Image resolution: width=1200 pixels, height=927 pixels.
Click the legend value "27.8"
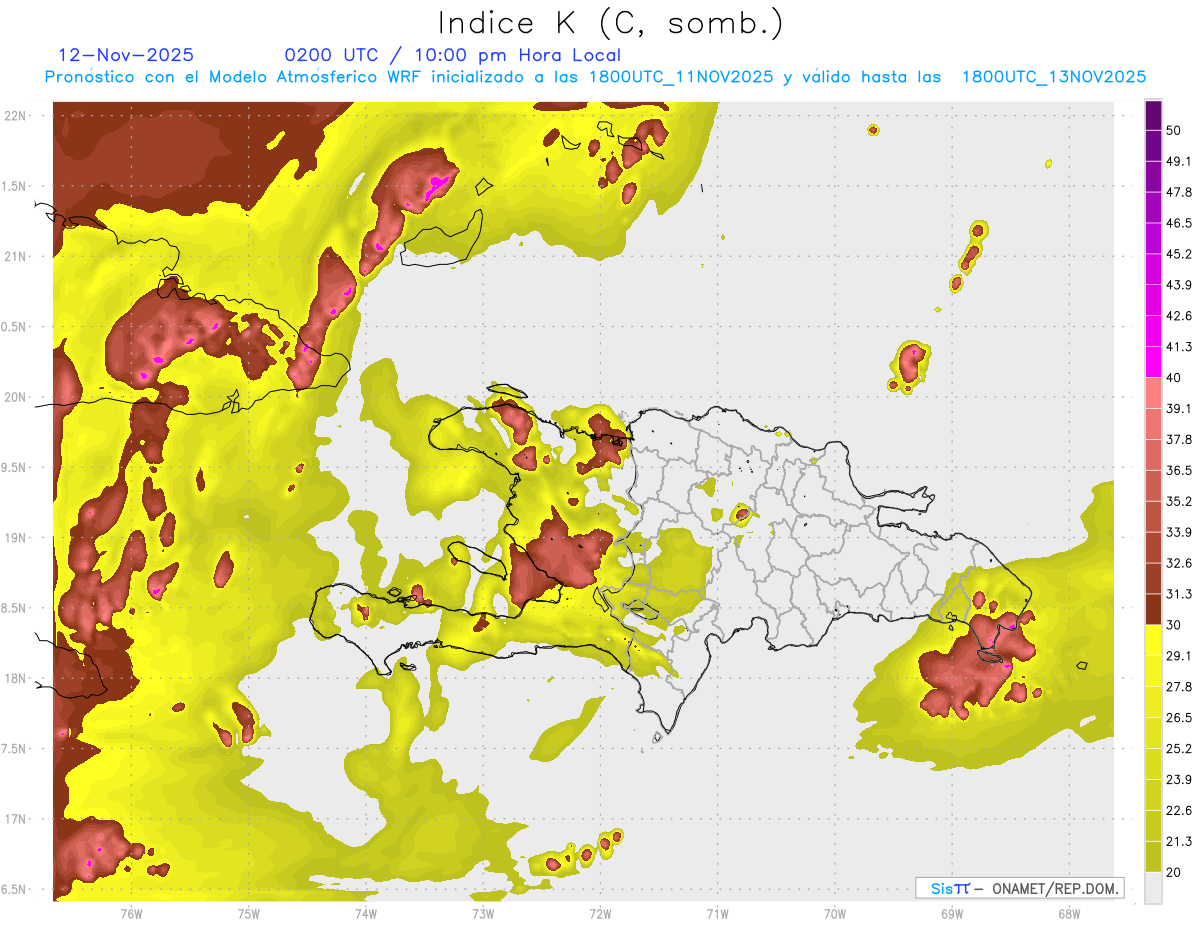[x=1179, y=686]
